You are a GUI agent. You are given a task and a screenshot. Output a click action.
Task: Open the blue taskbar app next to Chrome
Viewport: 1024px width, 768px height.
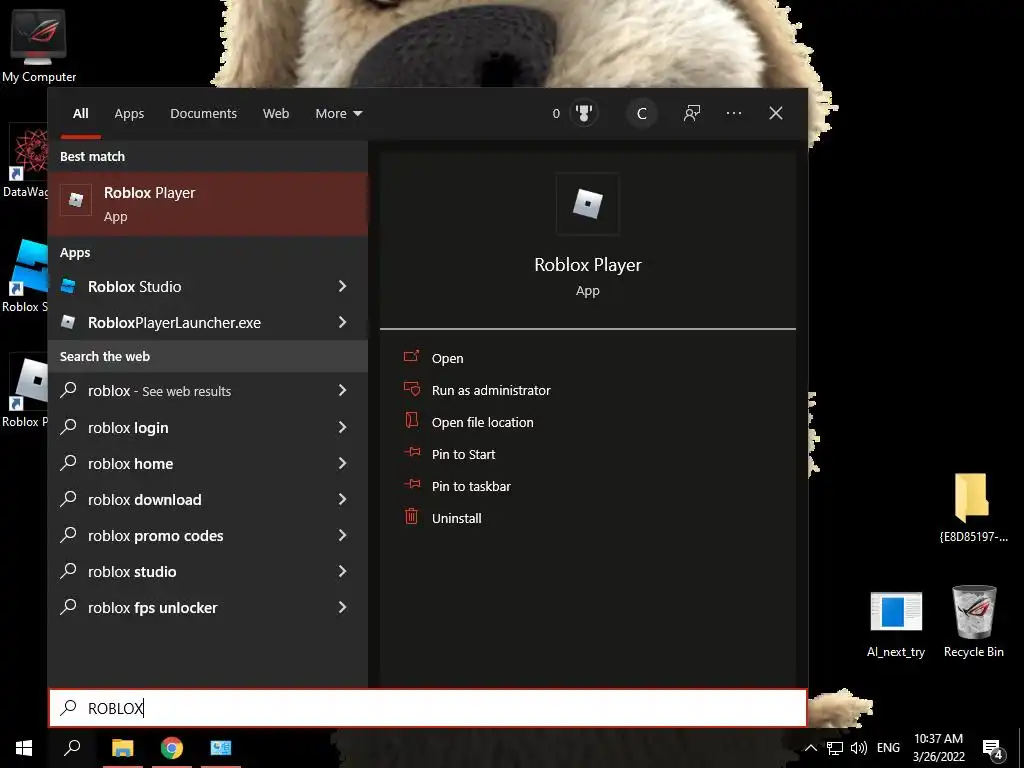pos(221,748)
